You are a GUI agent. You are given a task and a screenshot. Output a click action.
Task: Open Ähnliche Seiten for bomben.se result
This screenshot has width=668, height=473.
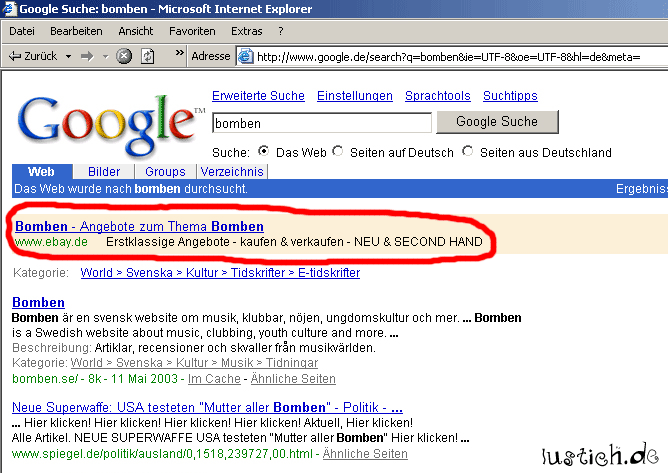293,378
